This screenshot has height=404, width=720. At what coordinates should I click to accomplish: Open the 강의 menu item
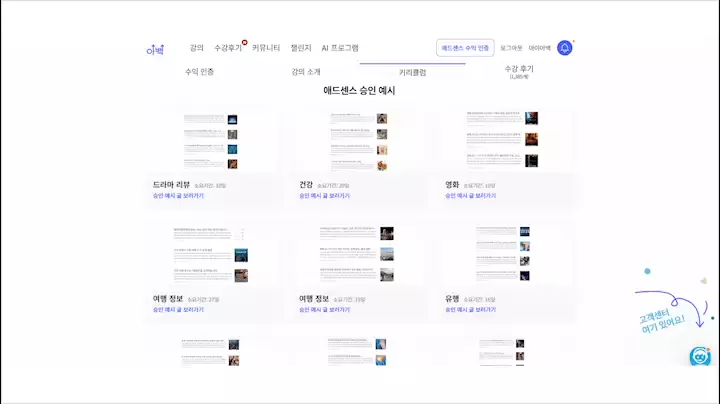point(197,48)
